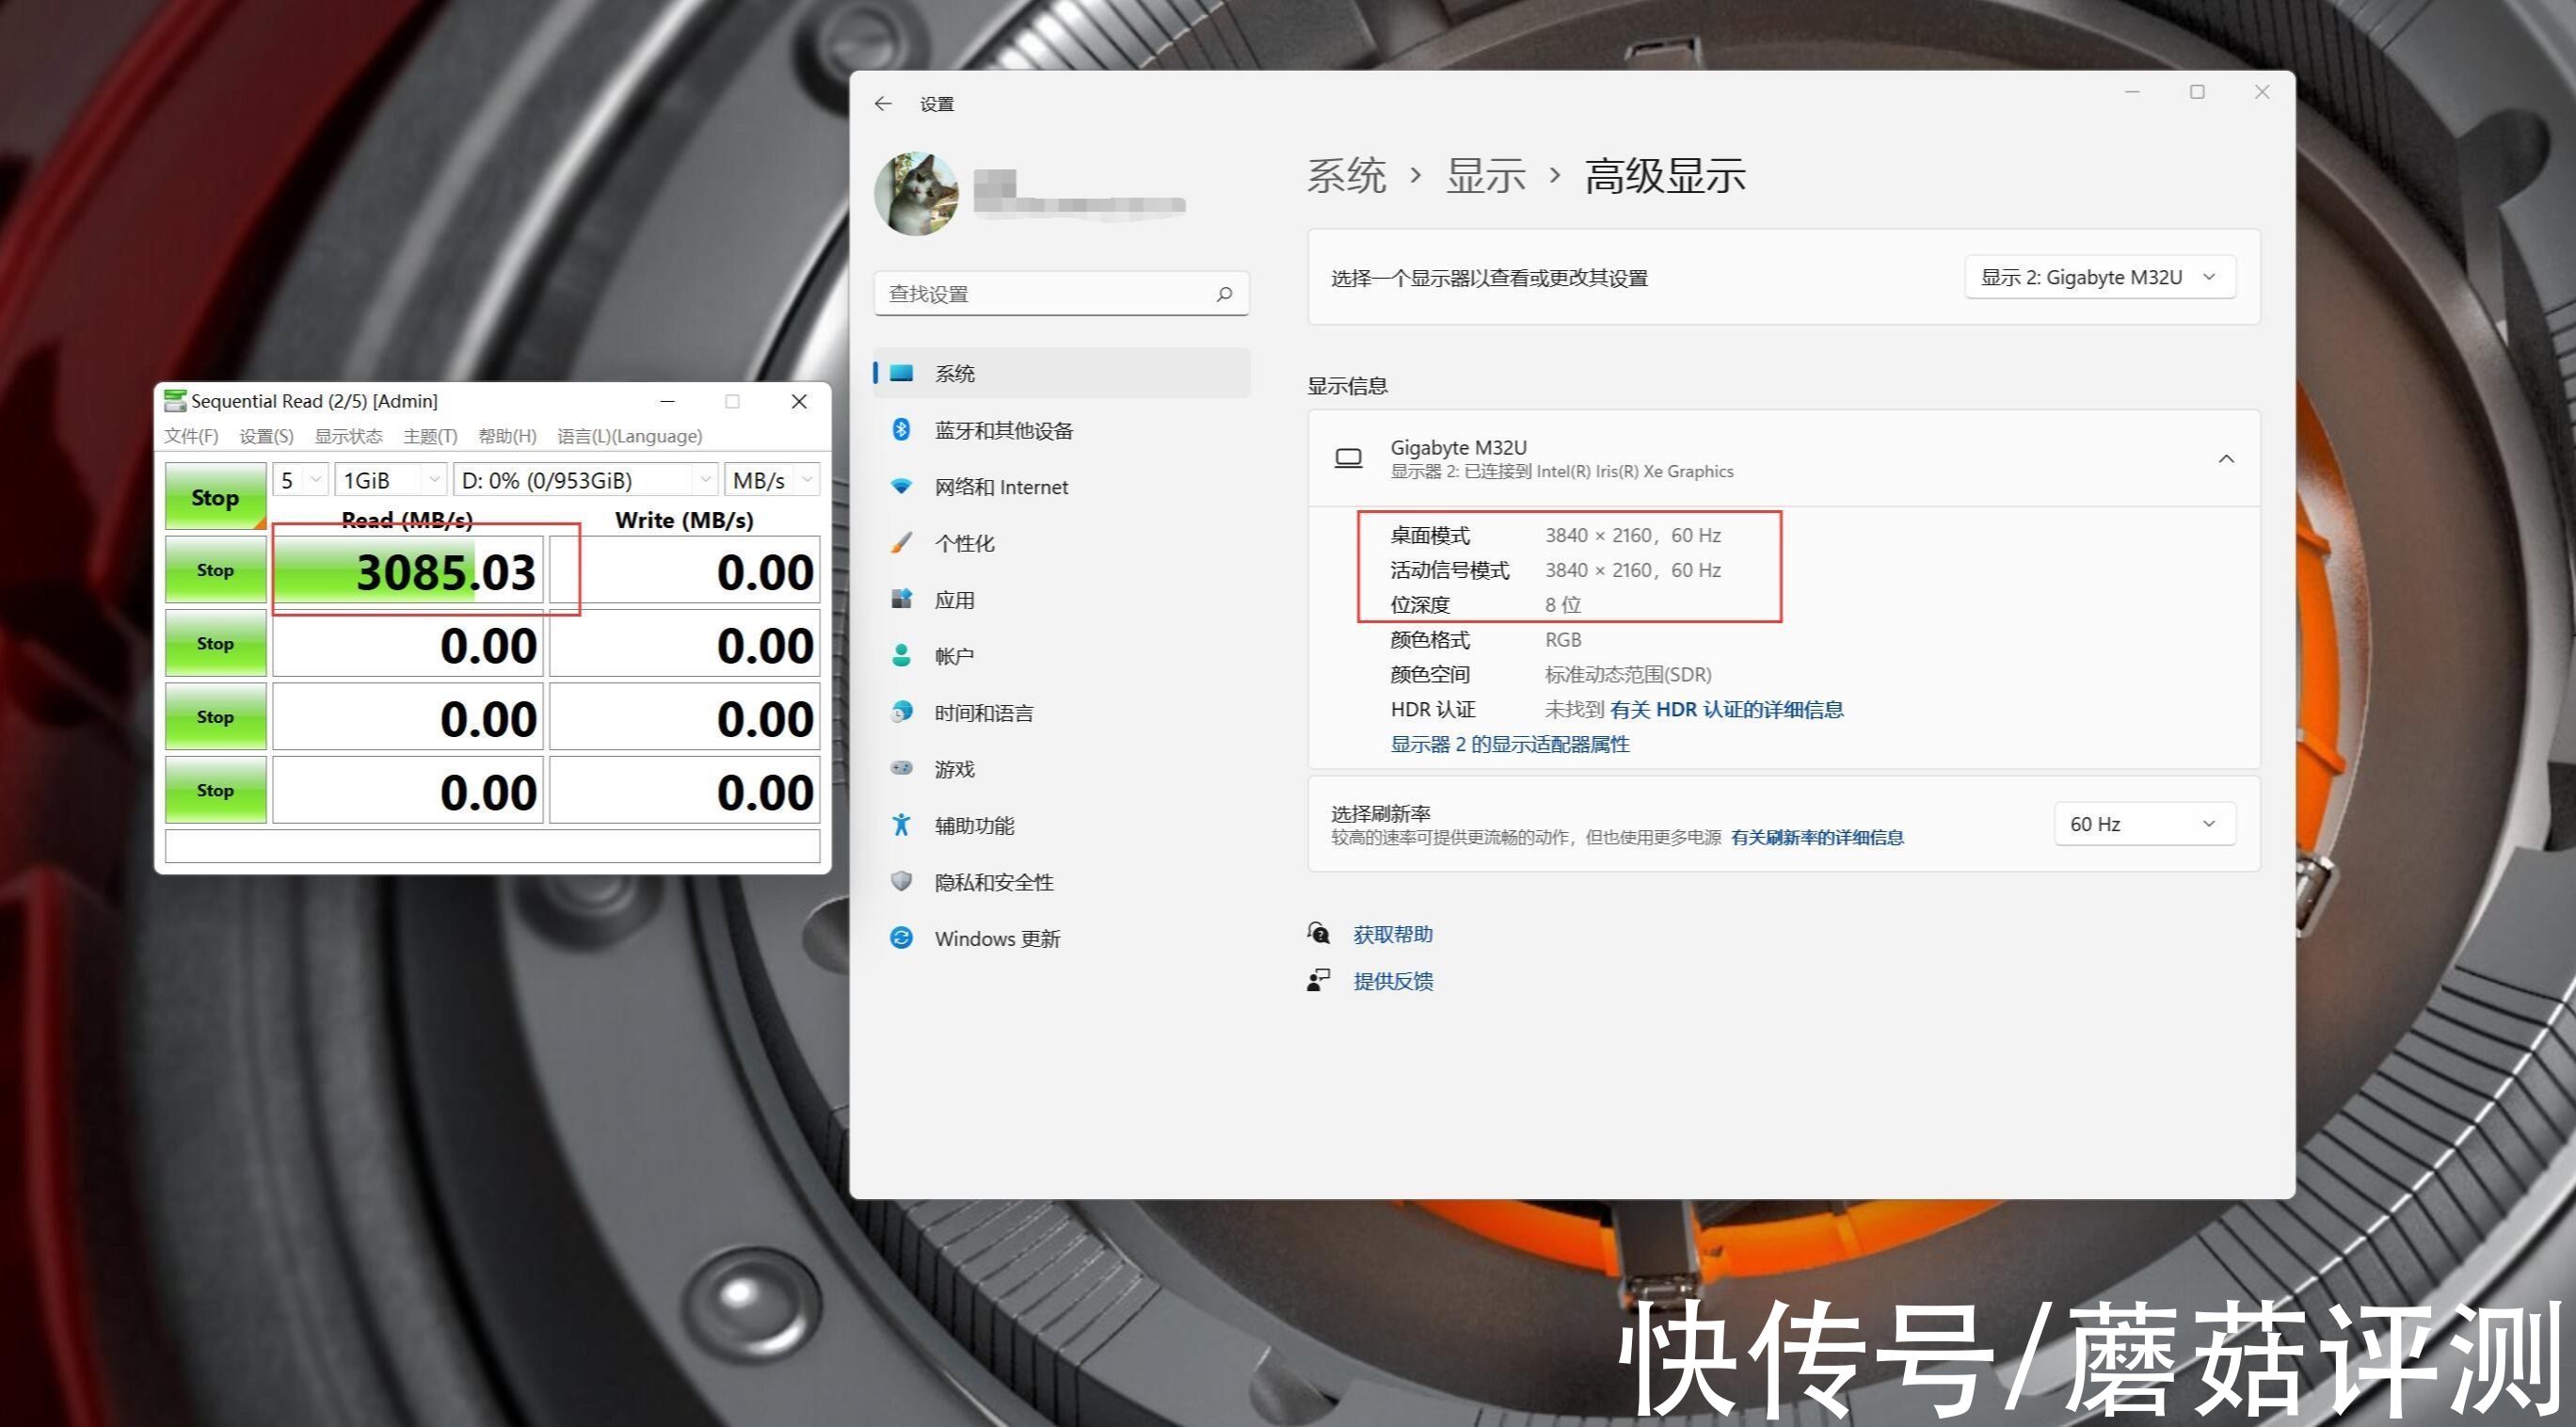
Task: Click the third Stop button in CrystalDiskMark
Action: coord(215,643)
